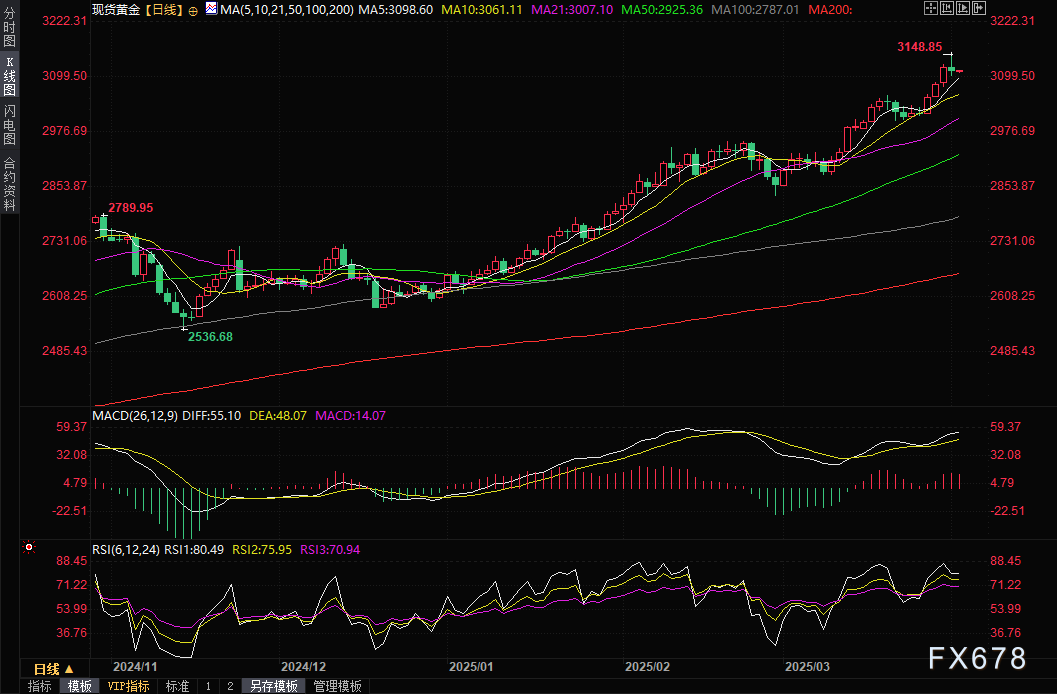The width and height of the screenshot is (1057, 694).
Task: Click the exit arrow icon at top right
Action: [979, 8]
